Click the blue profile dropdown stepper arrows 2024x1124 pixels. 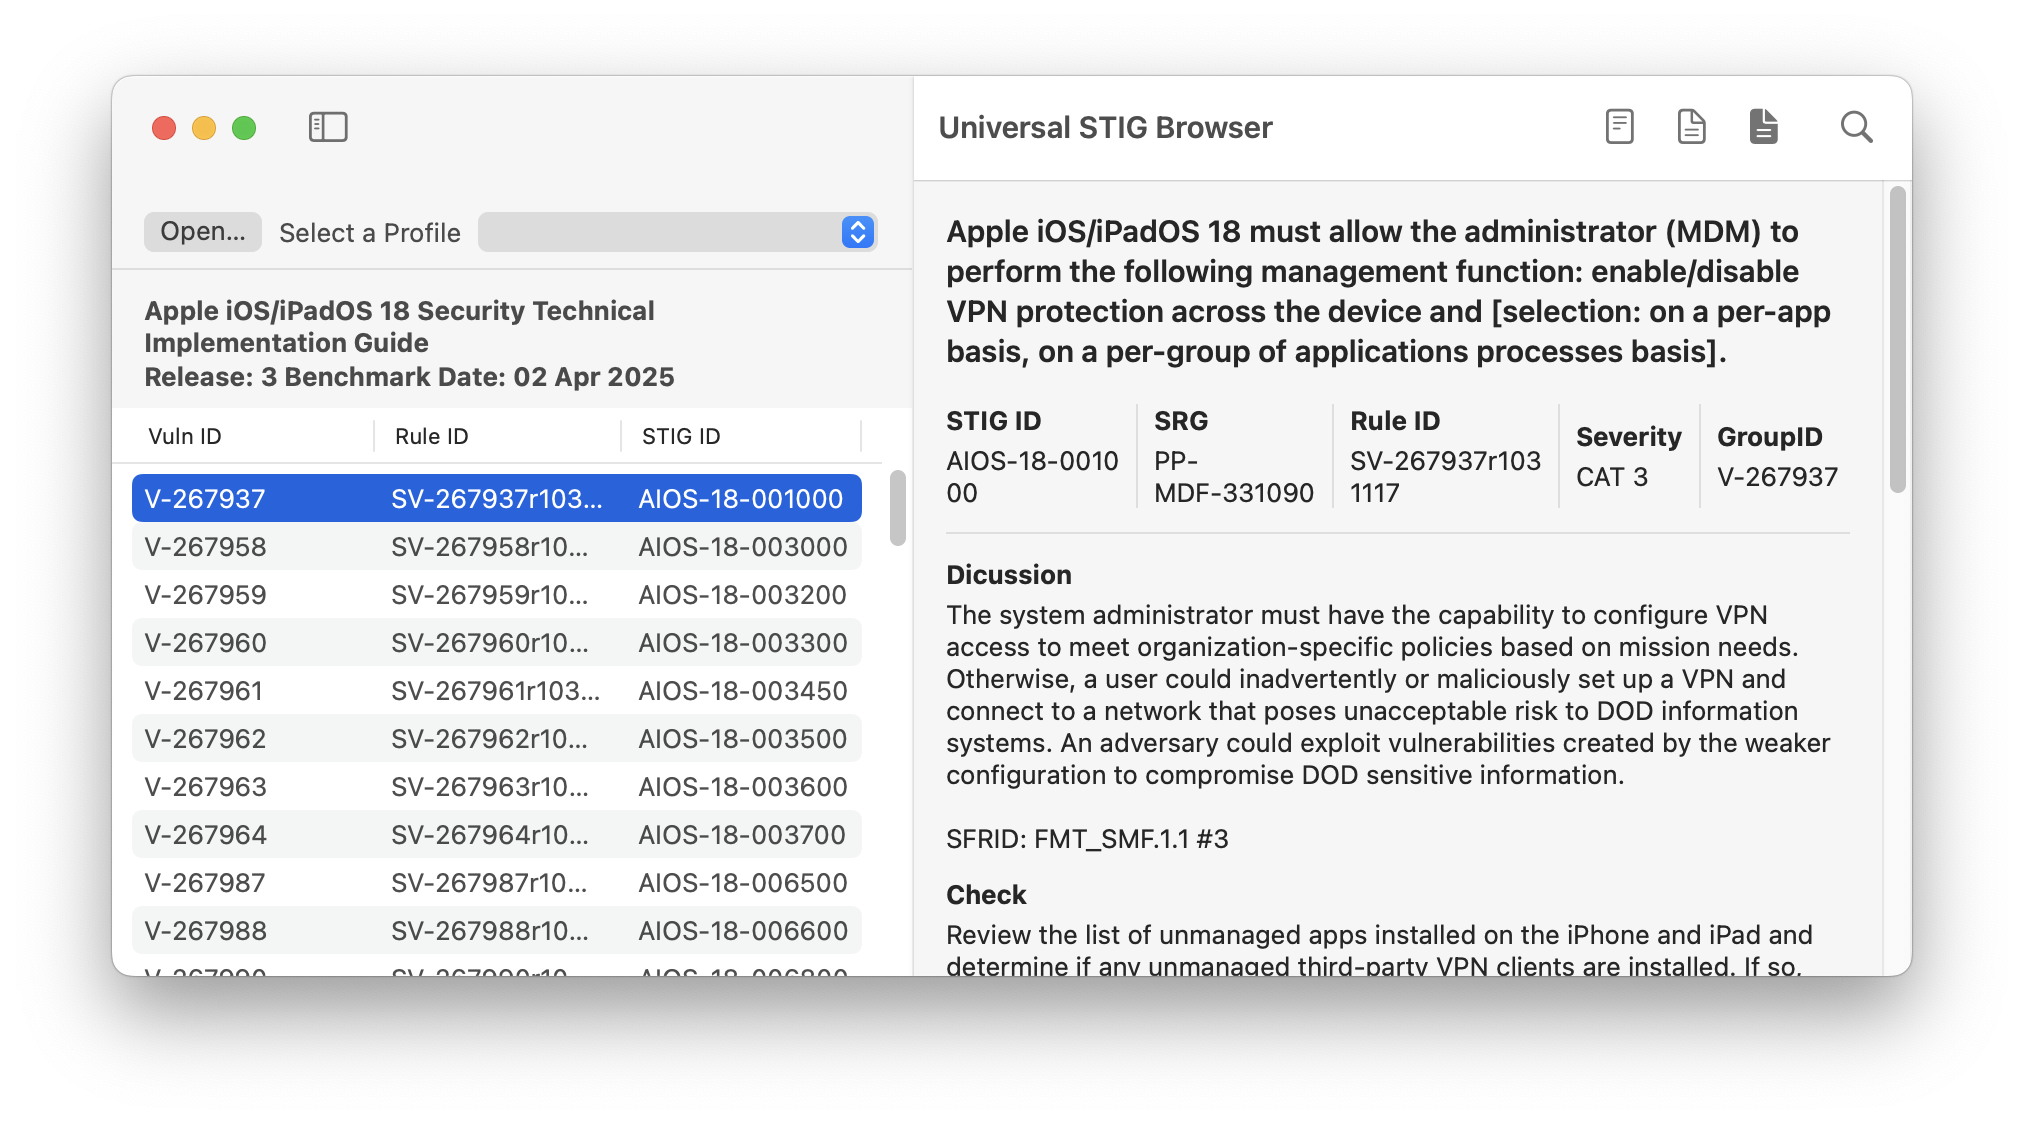(x=857, y=232)
